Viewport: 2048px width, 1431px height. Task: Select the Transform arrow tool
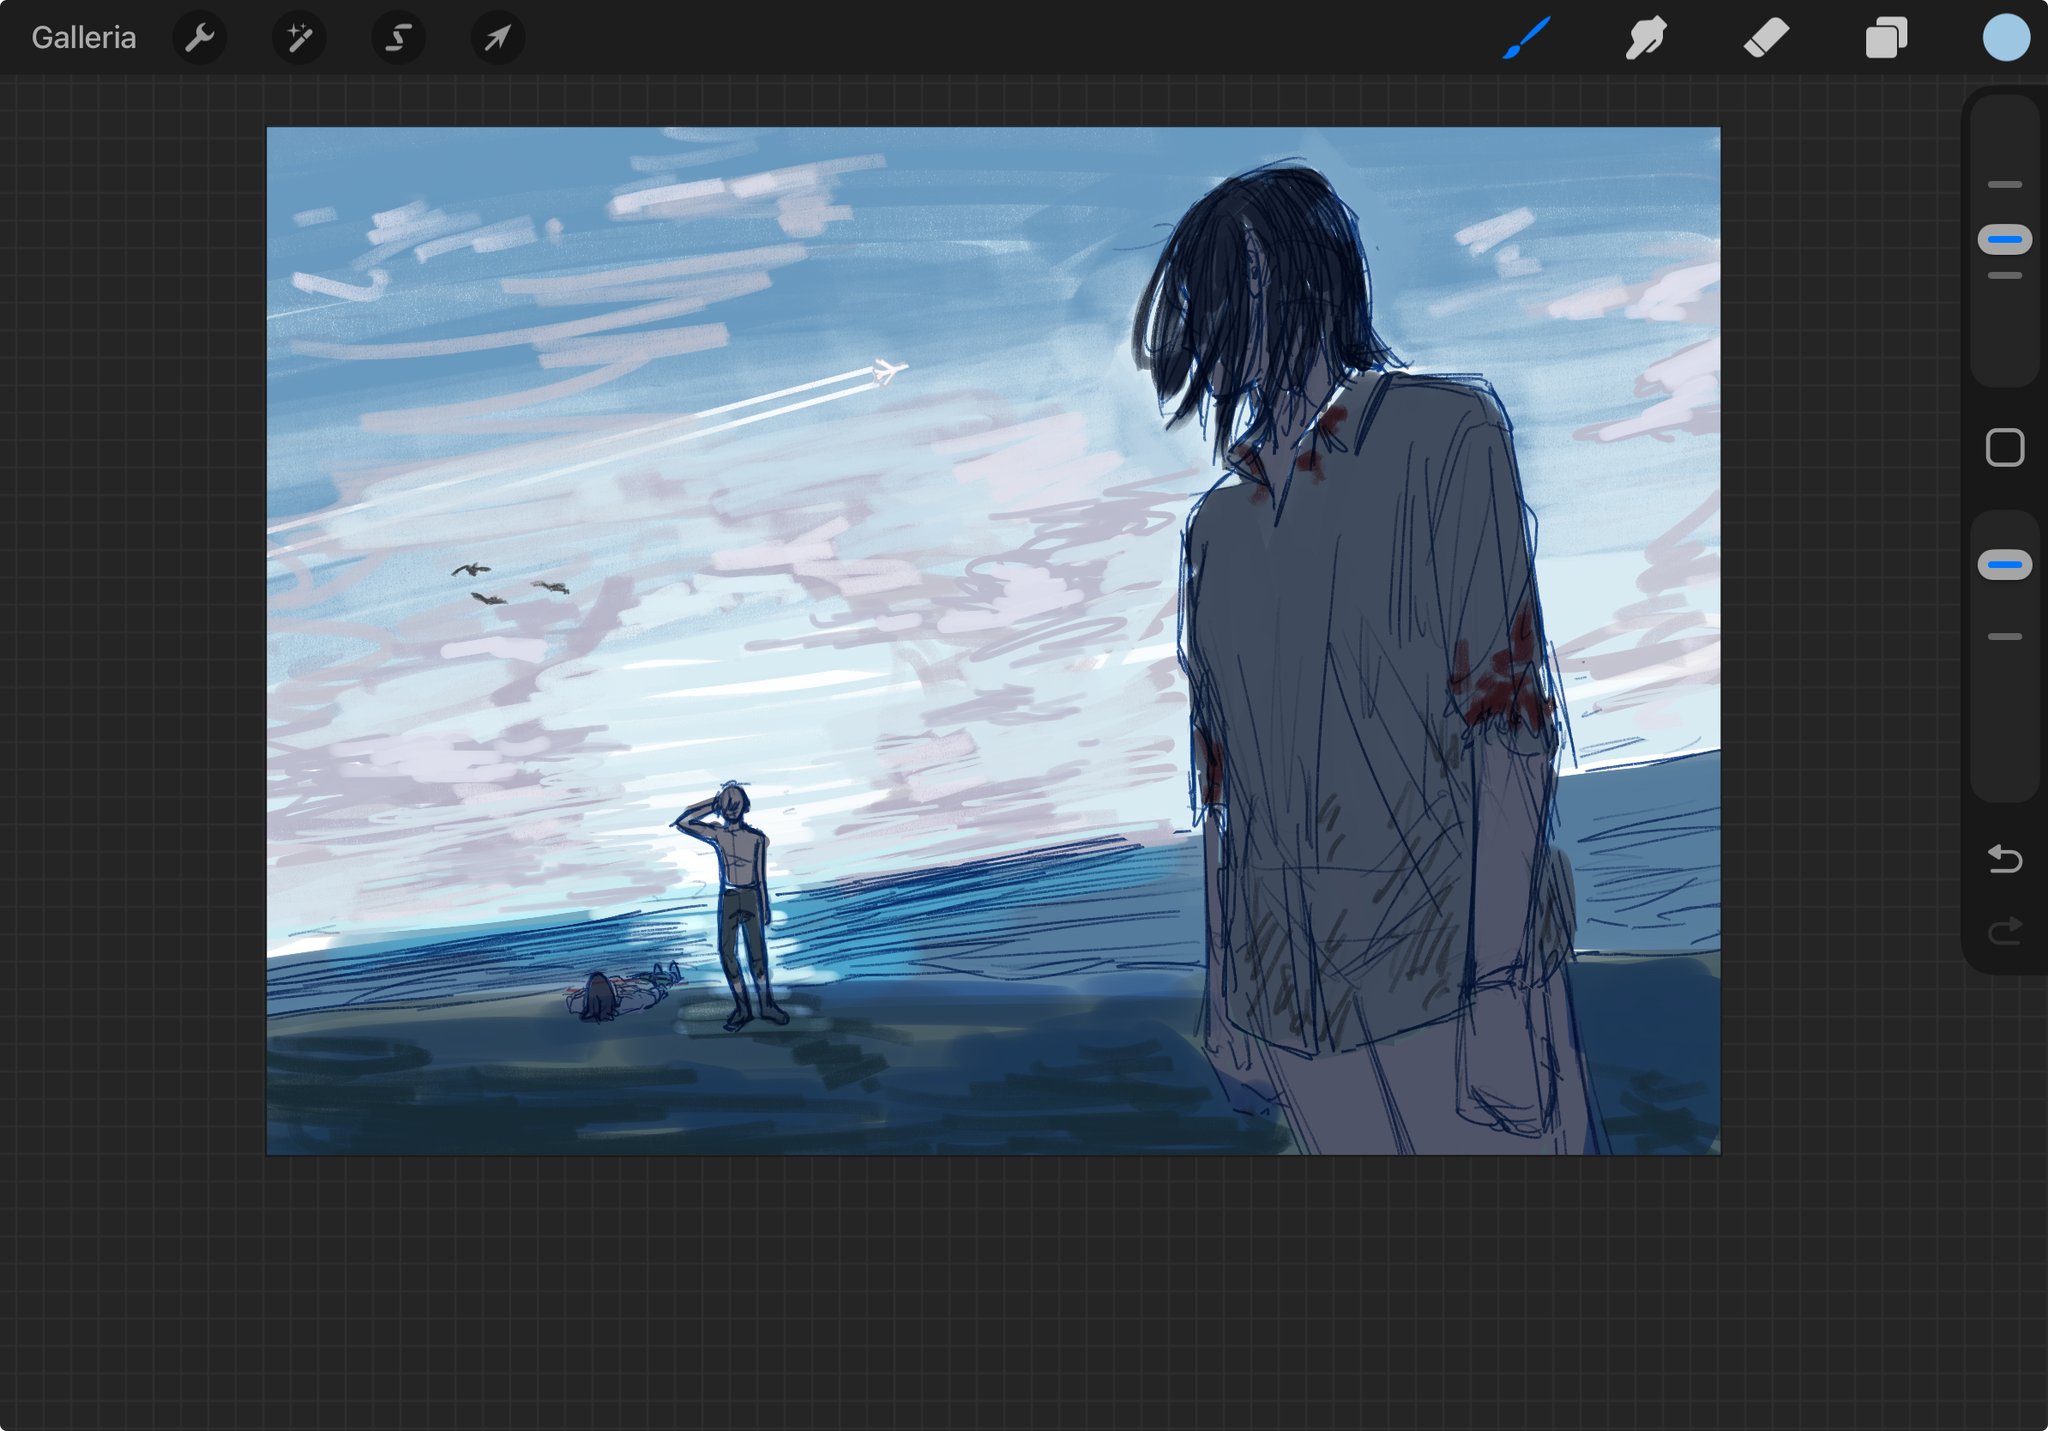click(x=497, y=38)
